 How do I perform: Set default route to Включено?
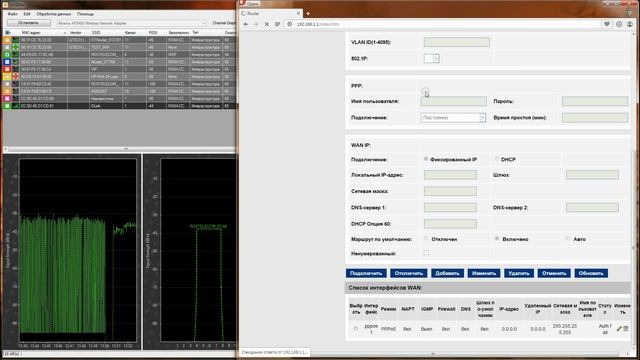tap(497, 239)
